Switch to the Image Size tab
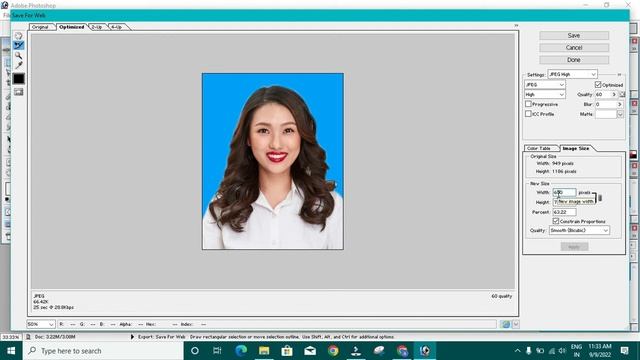The width and height of the screenshot is (640, 360). coord(576,148)
